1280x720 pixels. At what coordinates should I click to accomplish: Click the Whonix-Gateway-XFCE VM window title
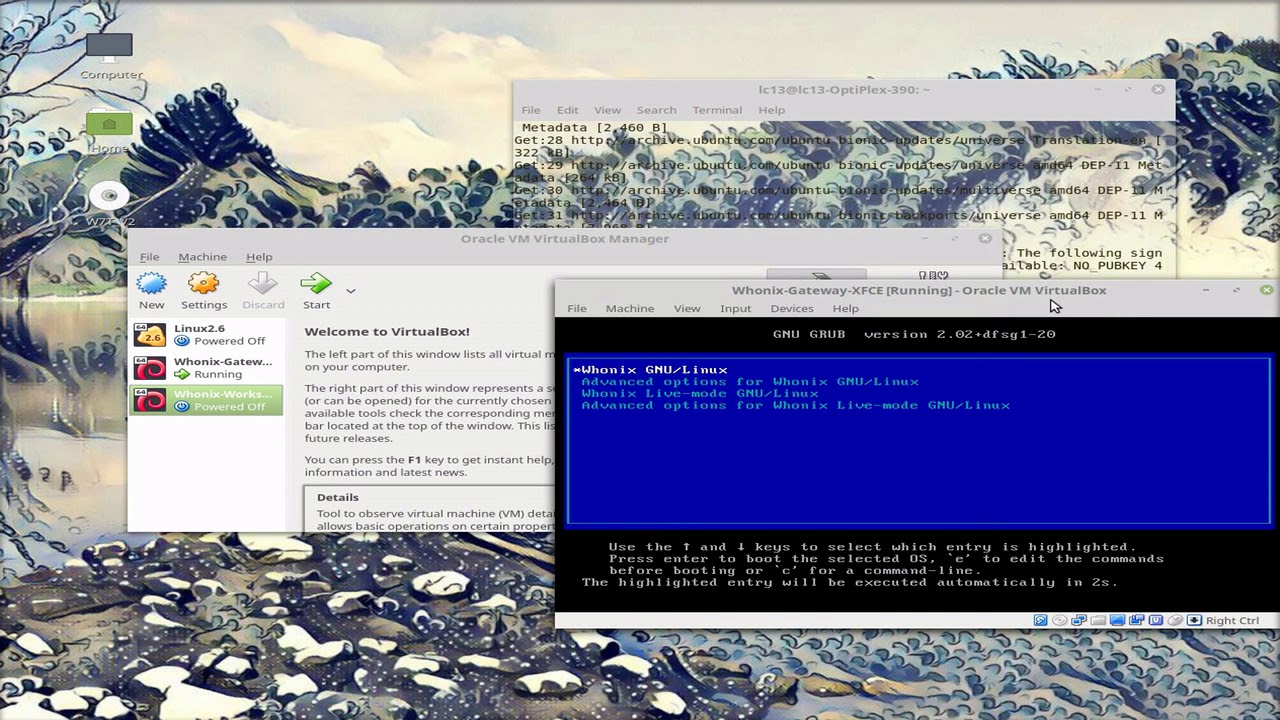(x=919, y=290)
